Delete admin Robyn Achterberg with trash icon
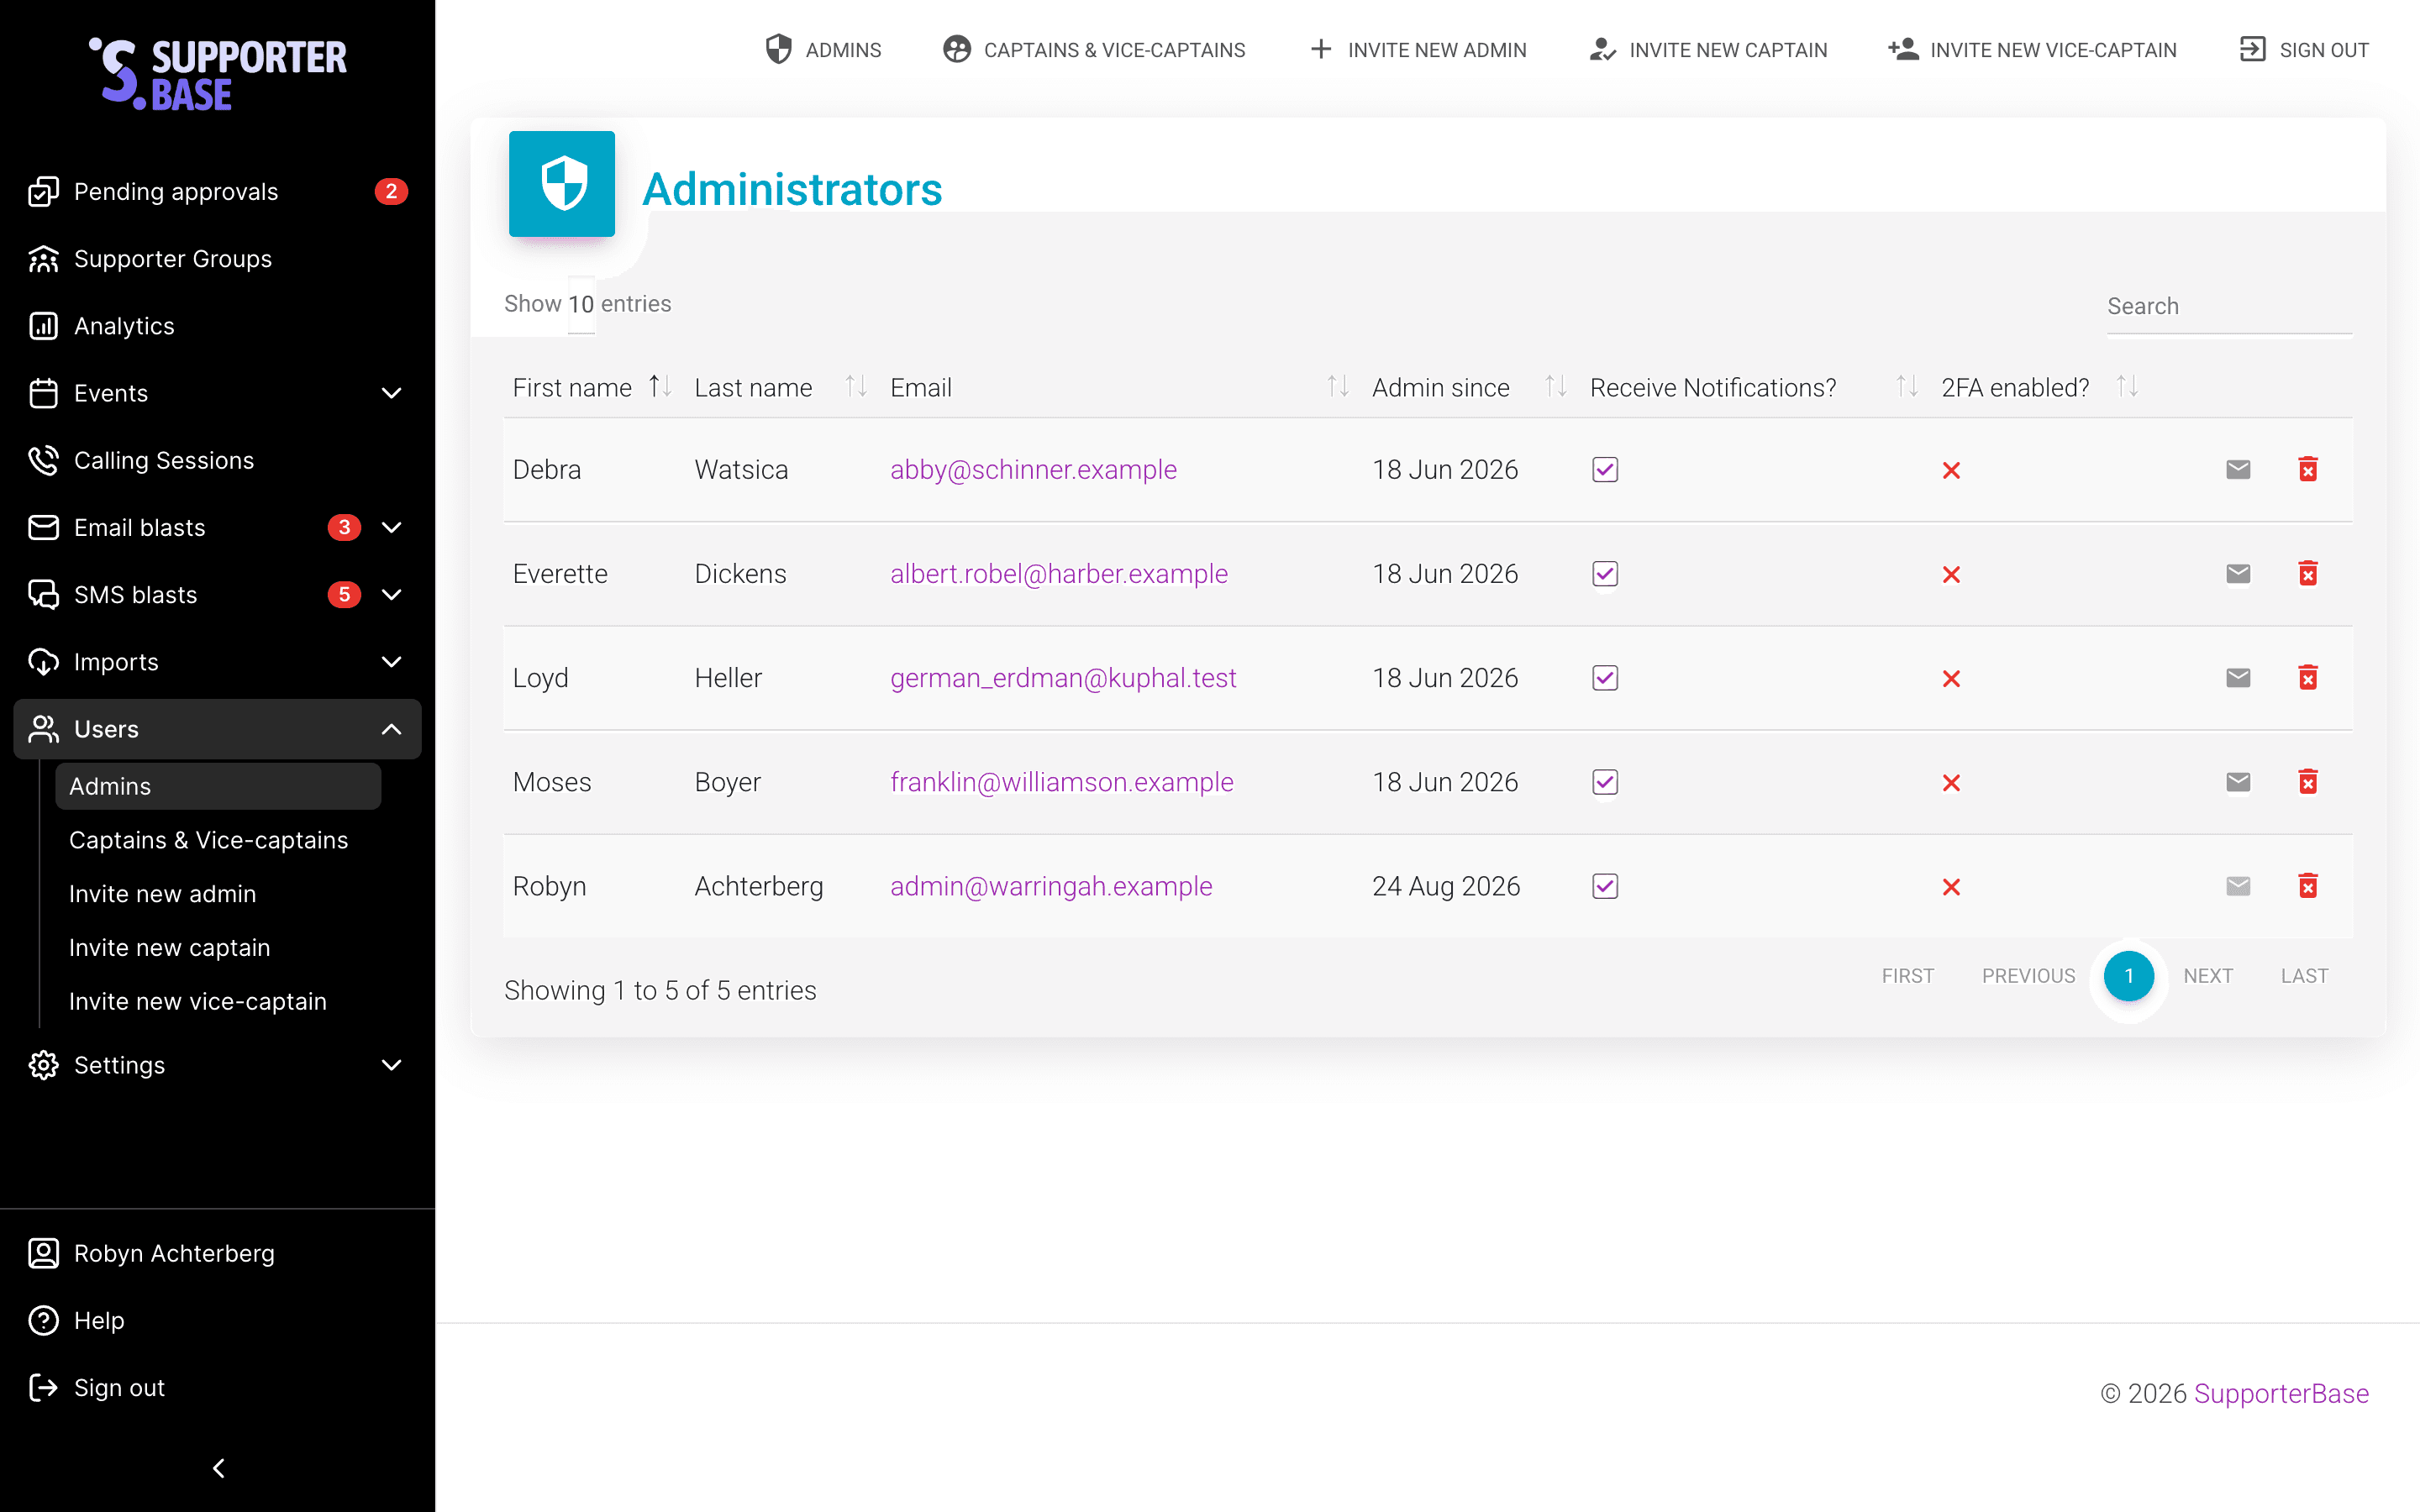 point(2308,886)
